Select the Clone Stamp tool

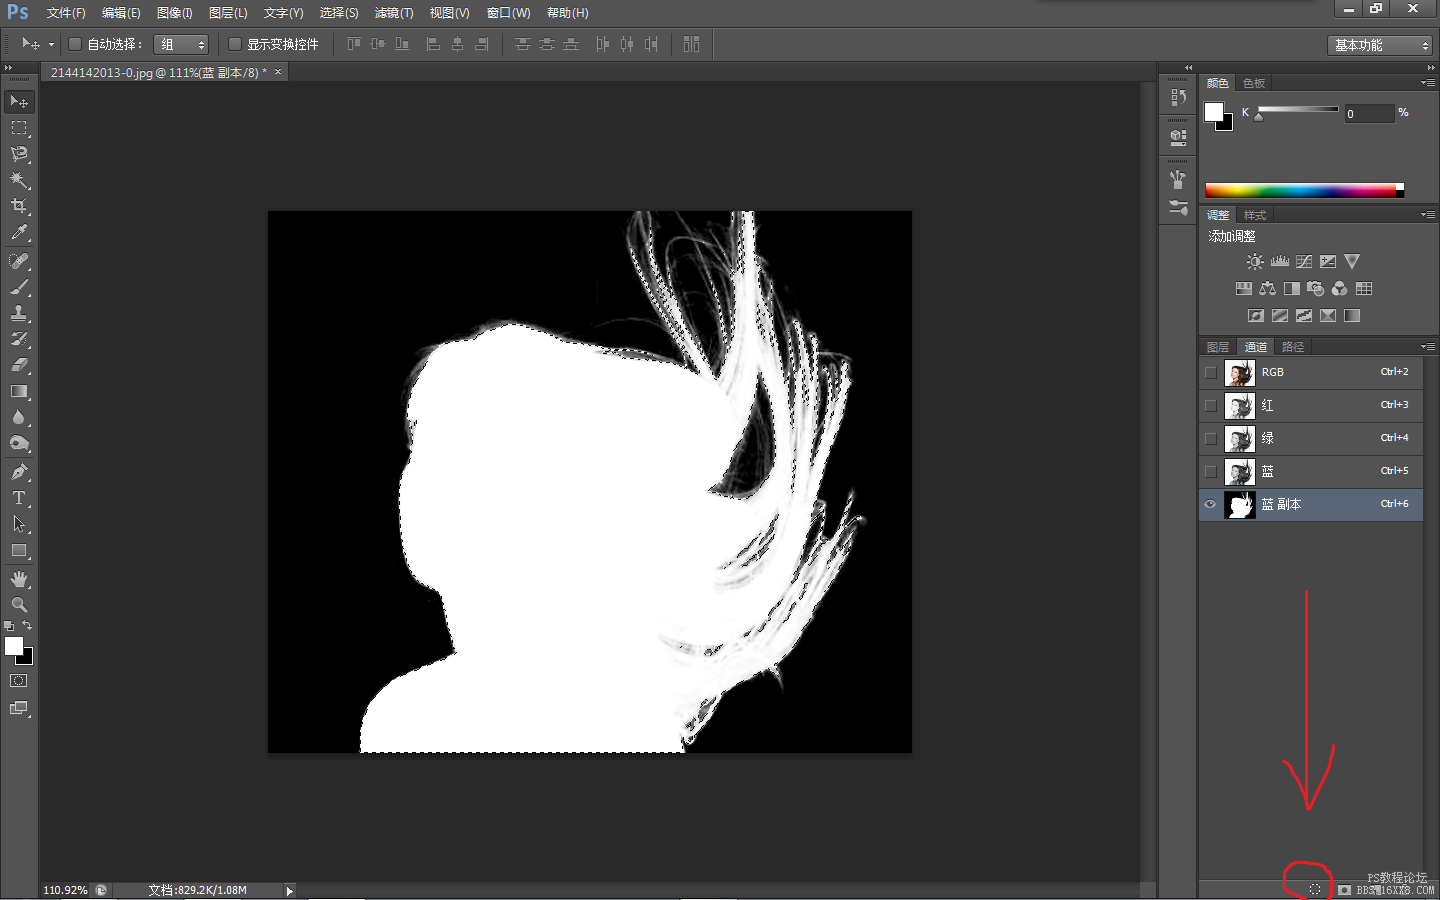click(19, 313)
